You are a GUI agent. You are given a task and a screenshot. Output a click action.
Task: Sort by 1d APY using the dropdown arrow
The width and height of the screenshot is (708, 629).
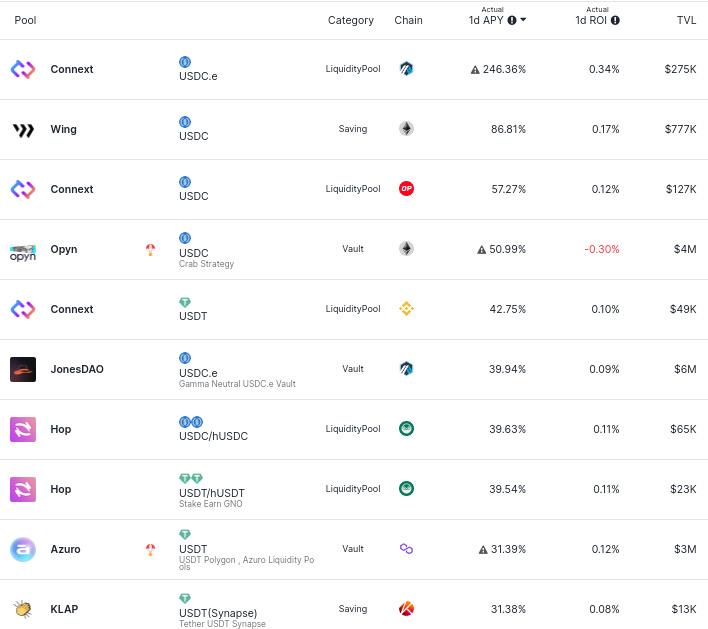pos(523,20)
